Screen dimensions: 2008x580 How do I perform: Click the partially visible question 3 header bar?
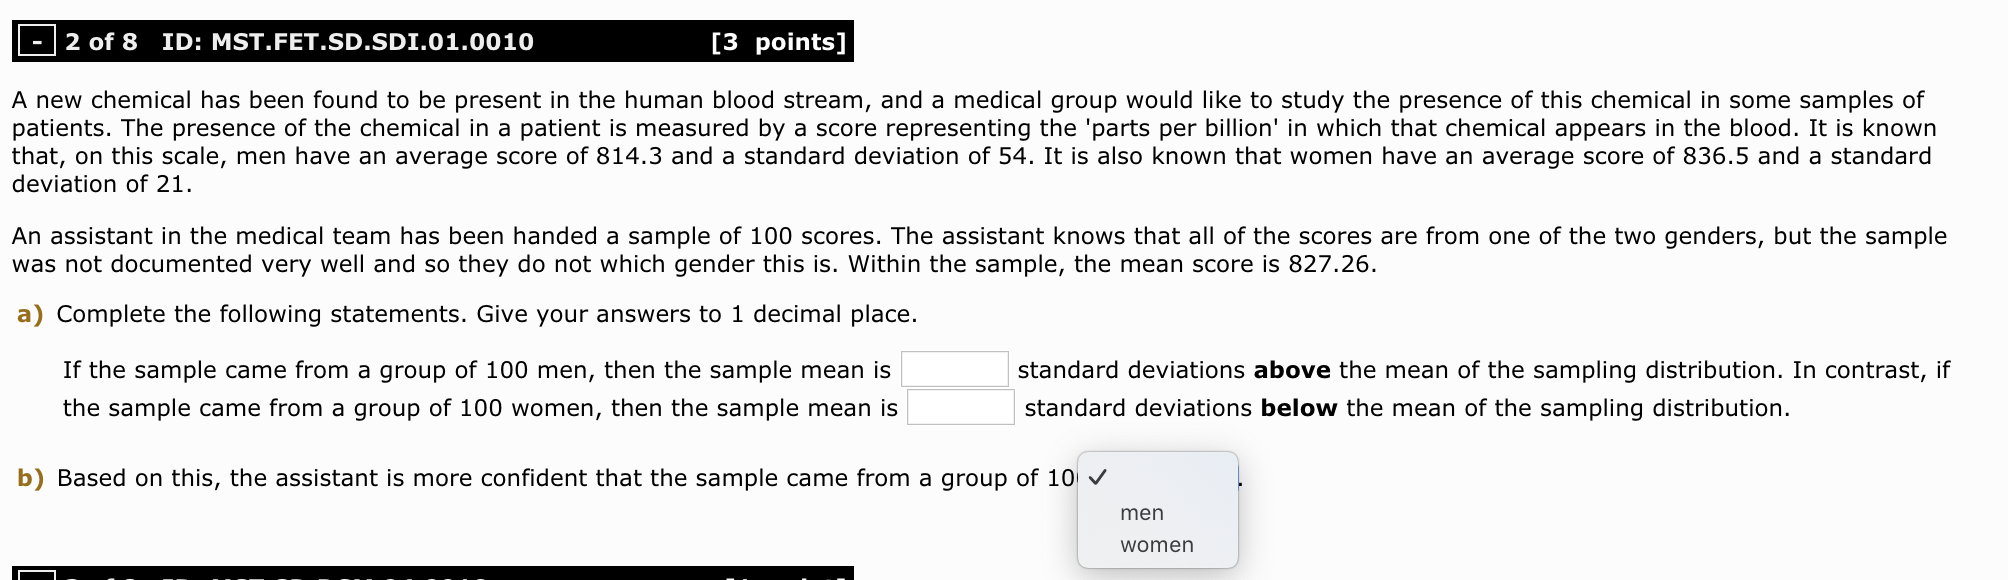(430, 573)
